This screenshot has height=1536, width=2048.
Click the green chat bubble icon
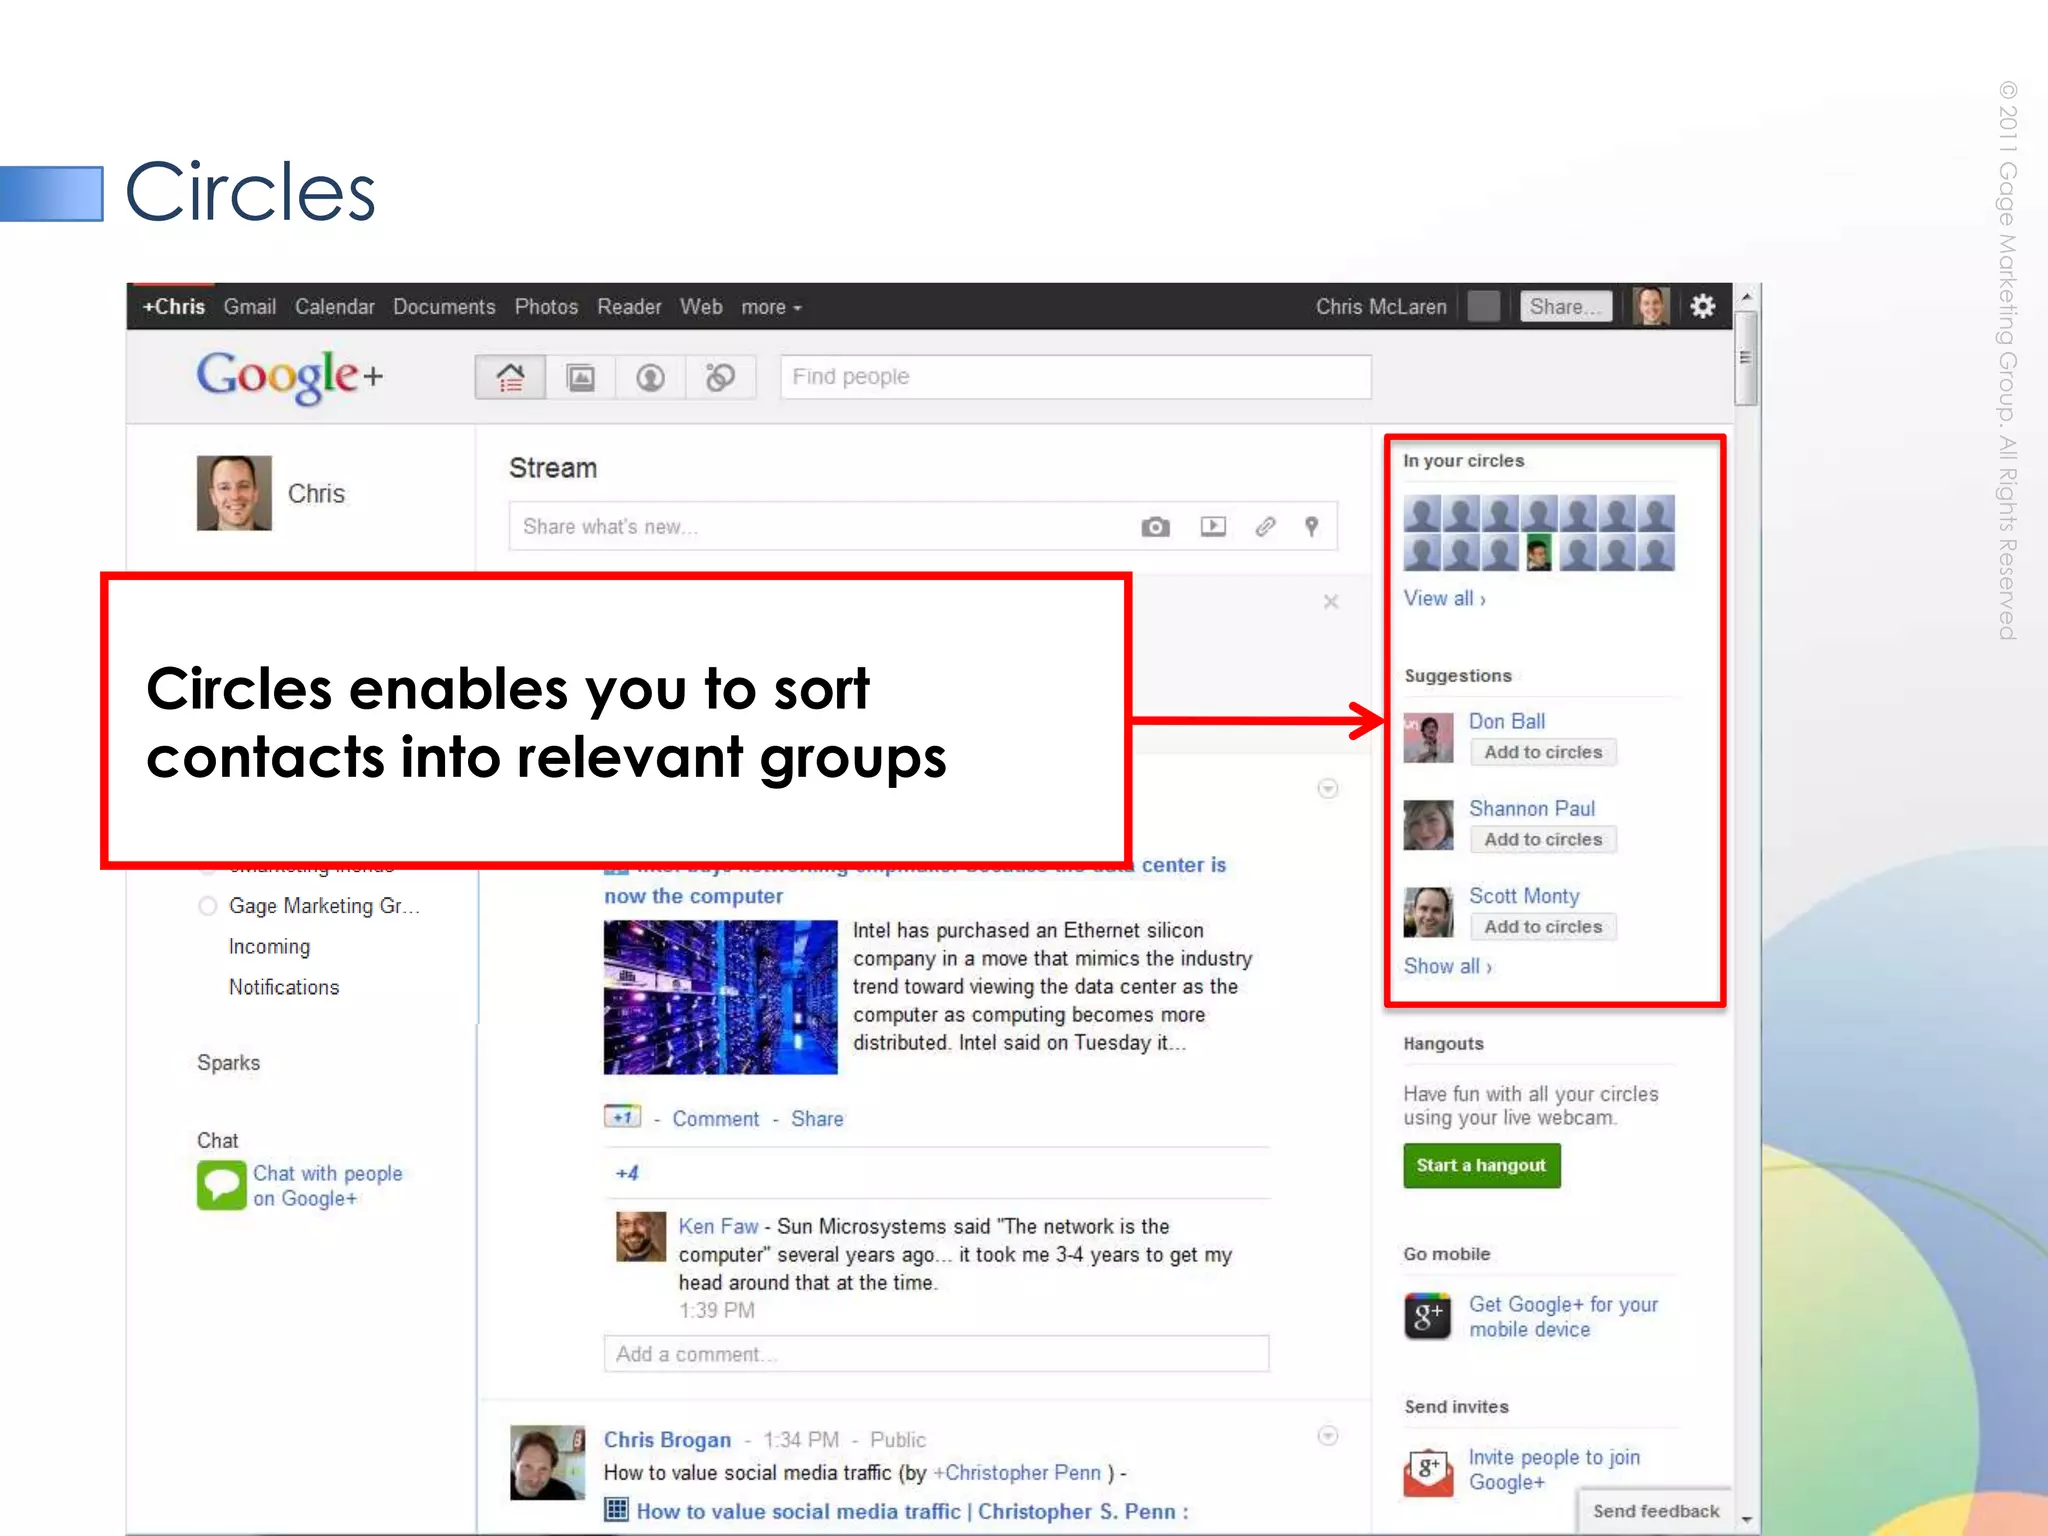coord(221,1185)
